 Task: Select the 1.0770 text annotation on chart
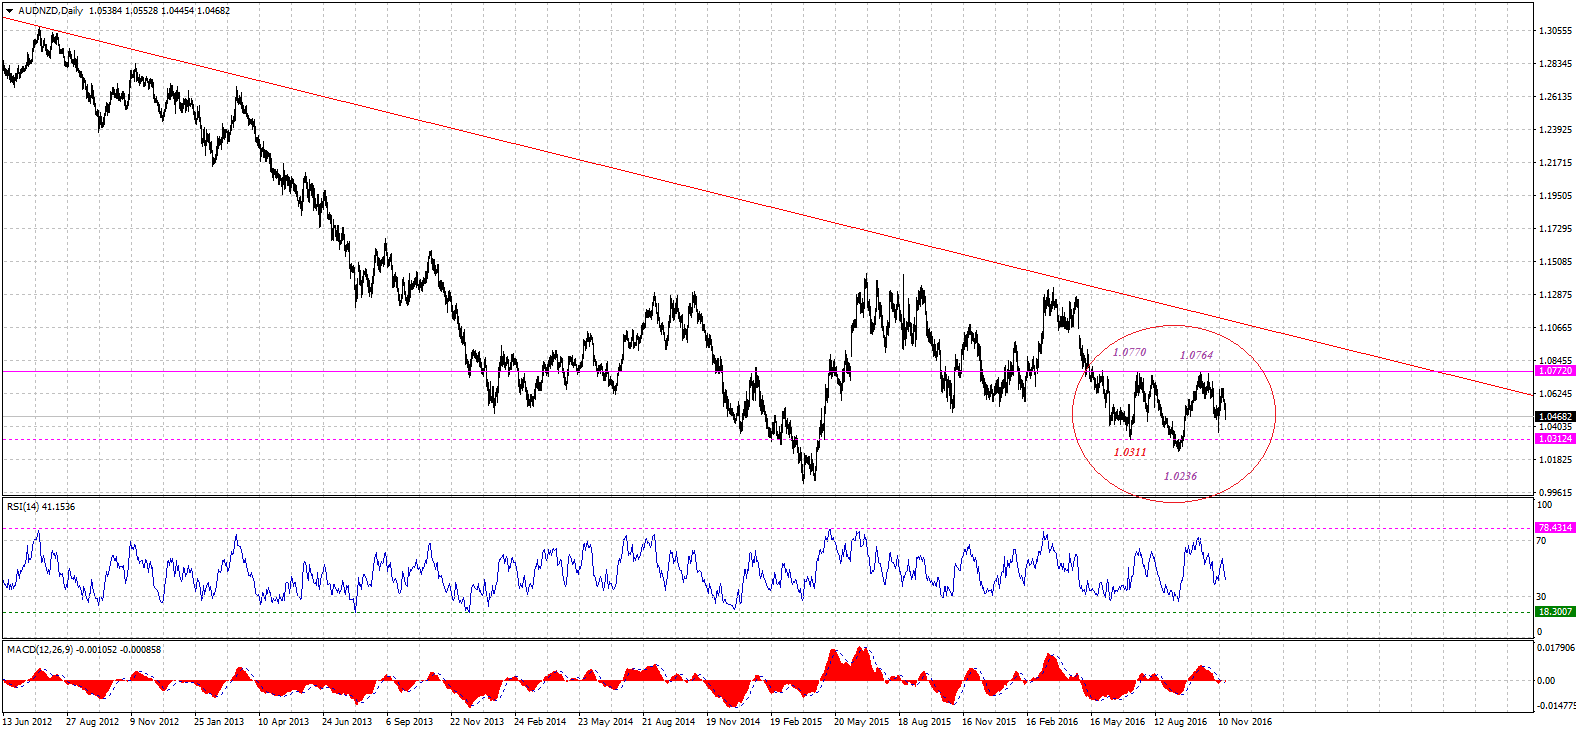1129,352
